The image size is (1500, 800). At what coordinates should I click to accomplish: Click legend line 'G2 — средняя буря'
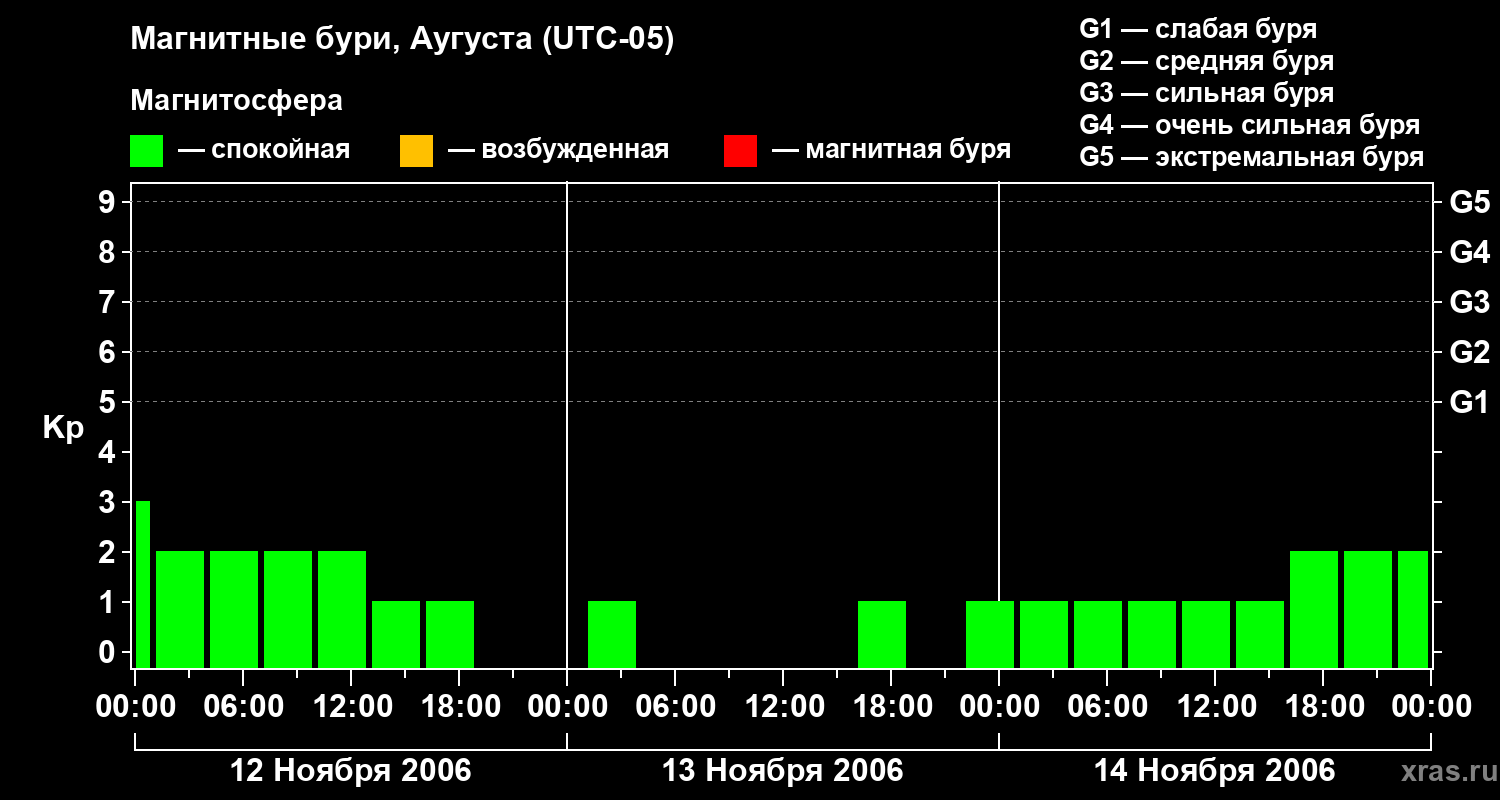[1207, 61]
